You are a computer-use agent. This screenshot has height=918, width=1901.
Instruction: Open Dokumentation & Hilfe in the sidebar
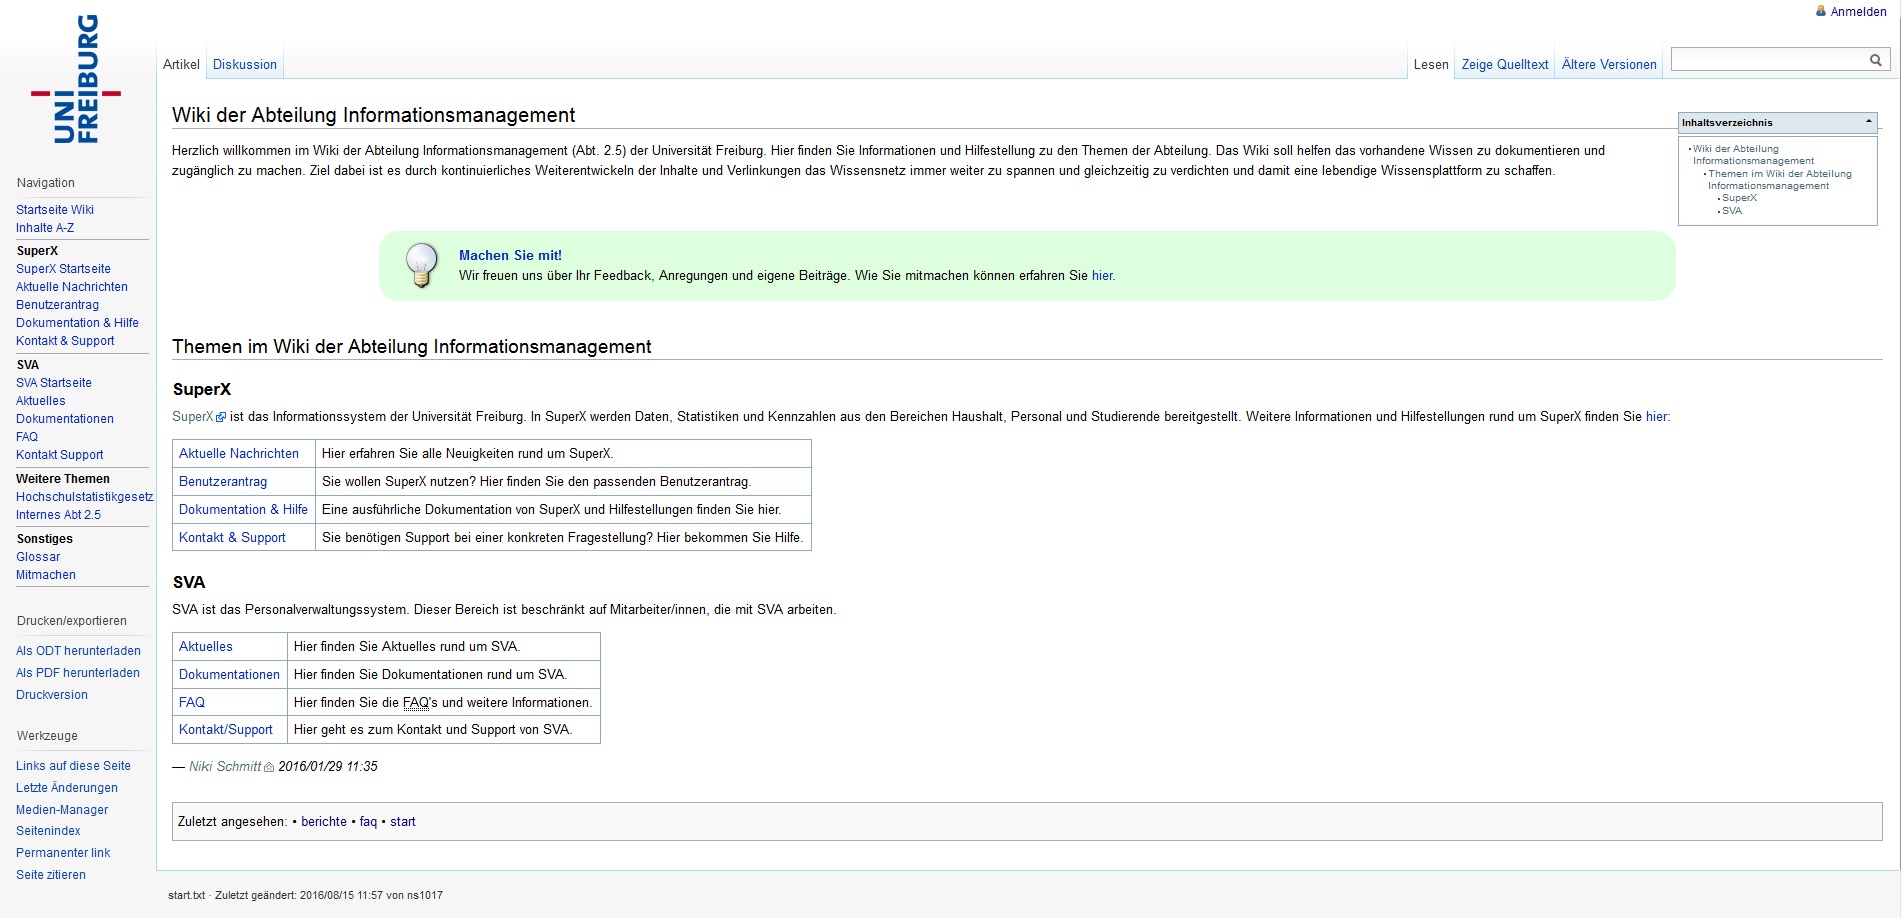point(77,323)
